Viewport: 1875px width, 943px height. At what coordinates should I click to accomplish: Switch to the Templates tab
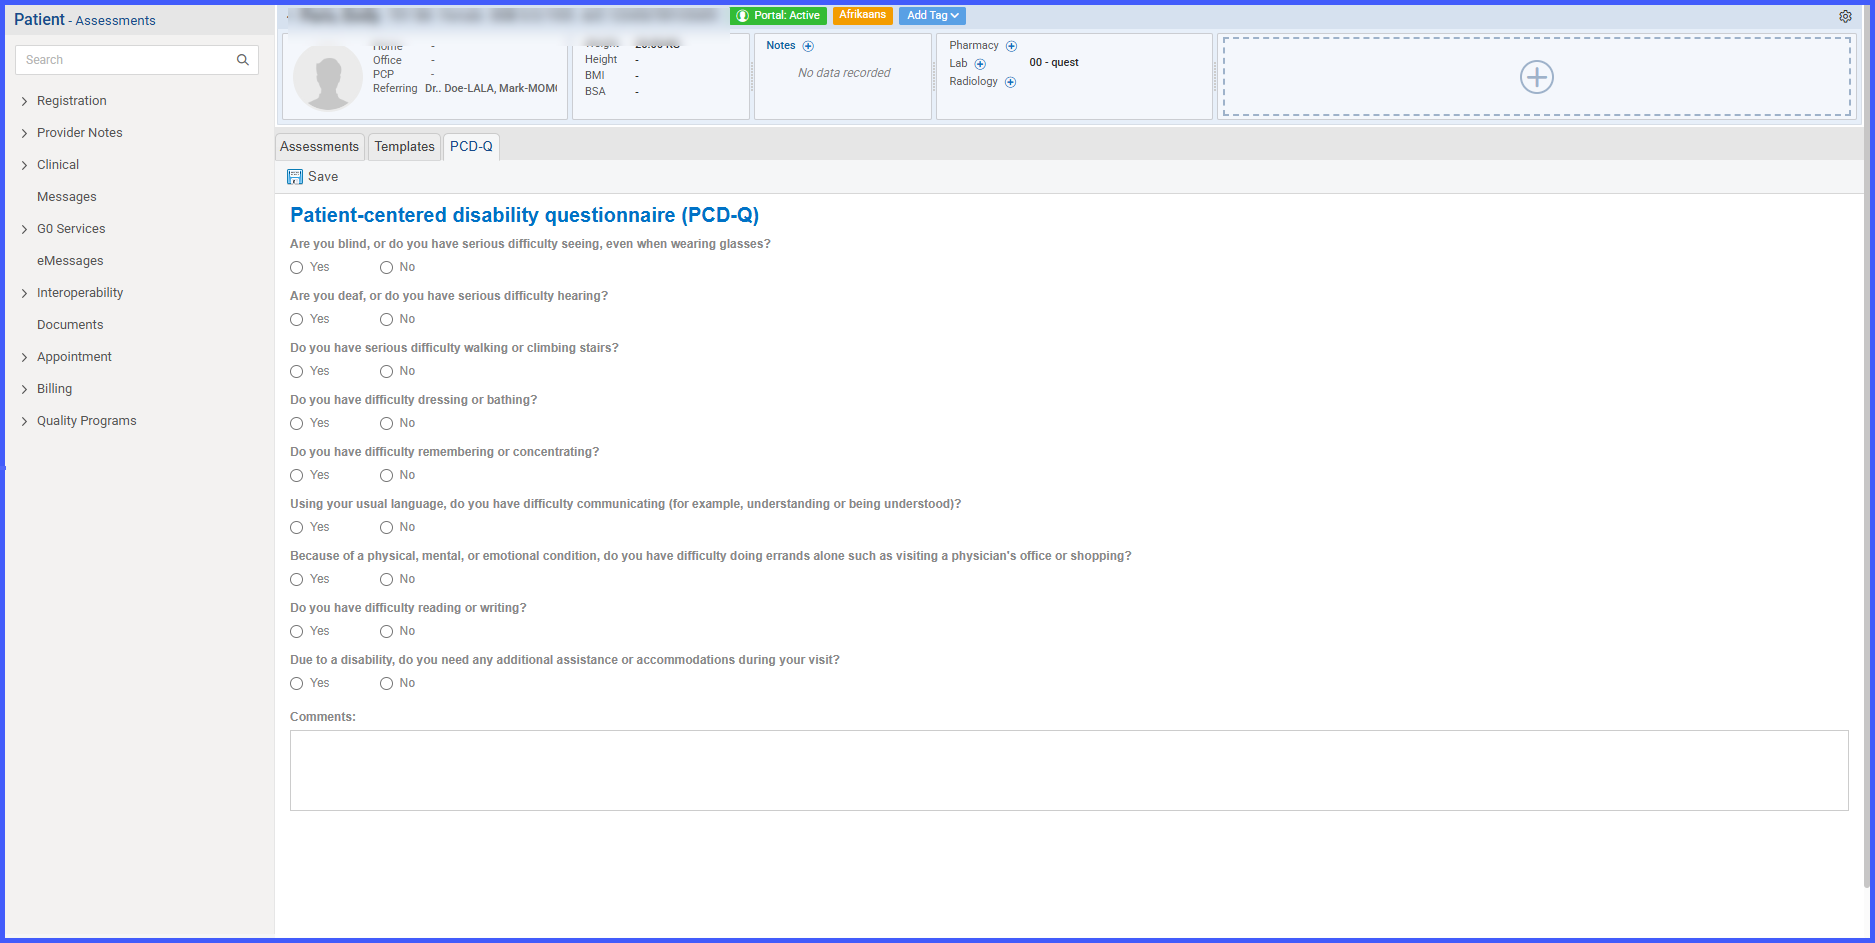[x=404, y=147]
